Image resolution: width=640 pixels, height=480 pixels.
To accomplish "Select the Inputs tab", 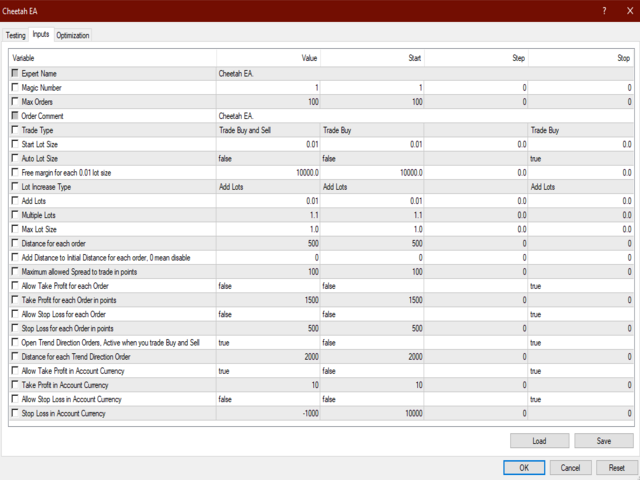I will [41, 34].
